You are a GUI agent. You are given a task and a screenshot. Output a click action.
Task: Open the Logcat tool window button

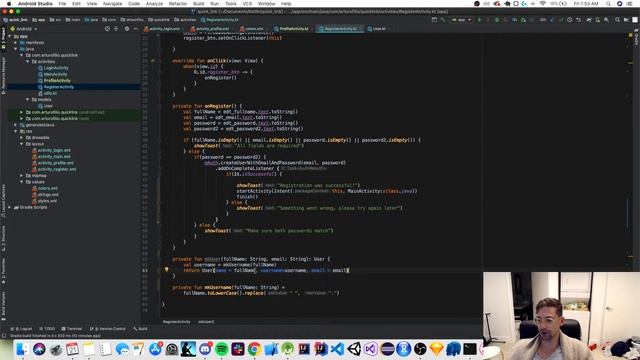tap(21, 329)
